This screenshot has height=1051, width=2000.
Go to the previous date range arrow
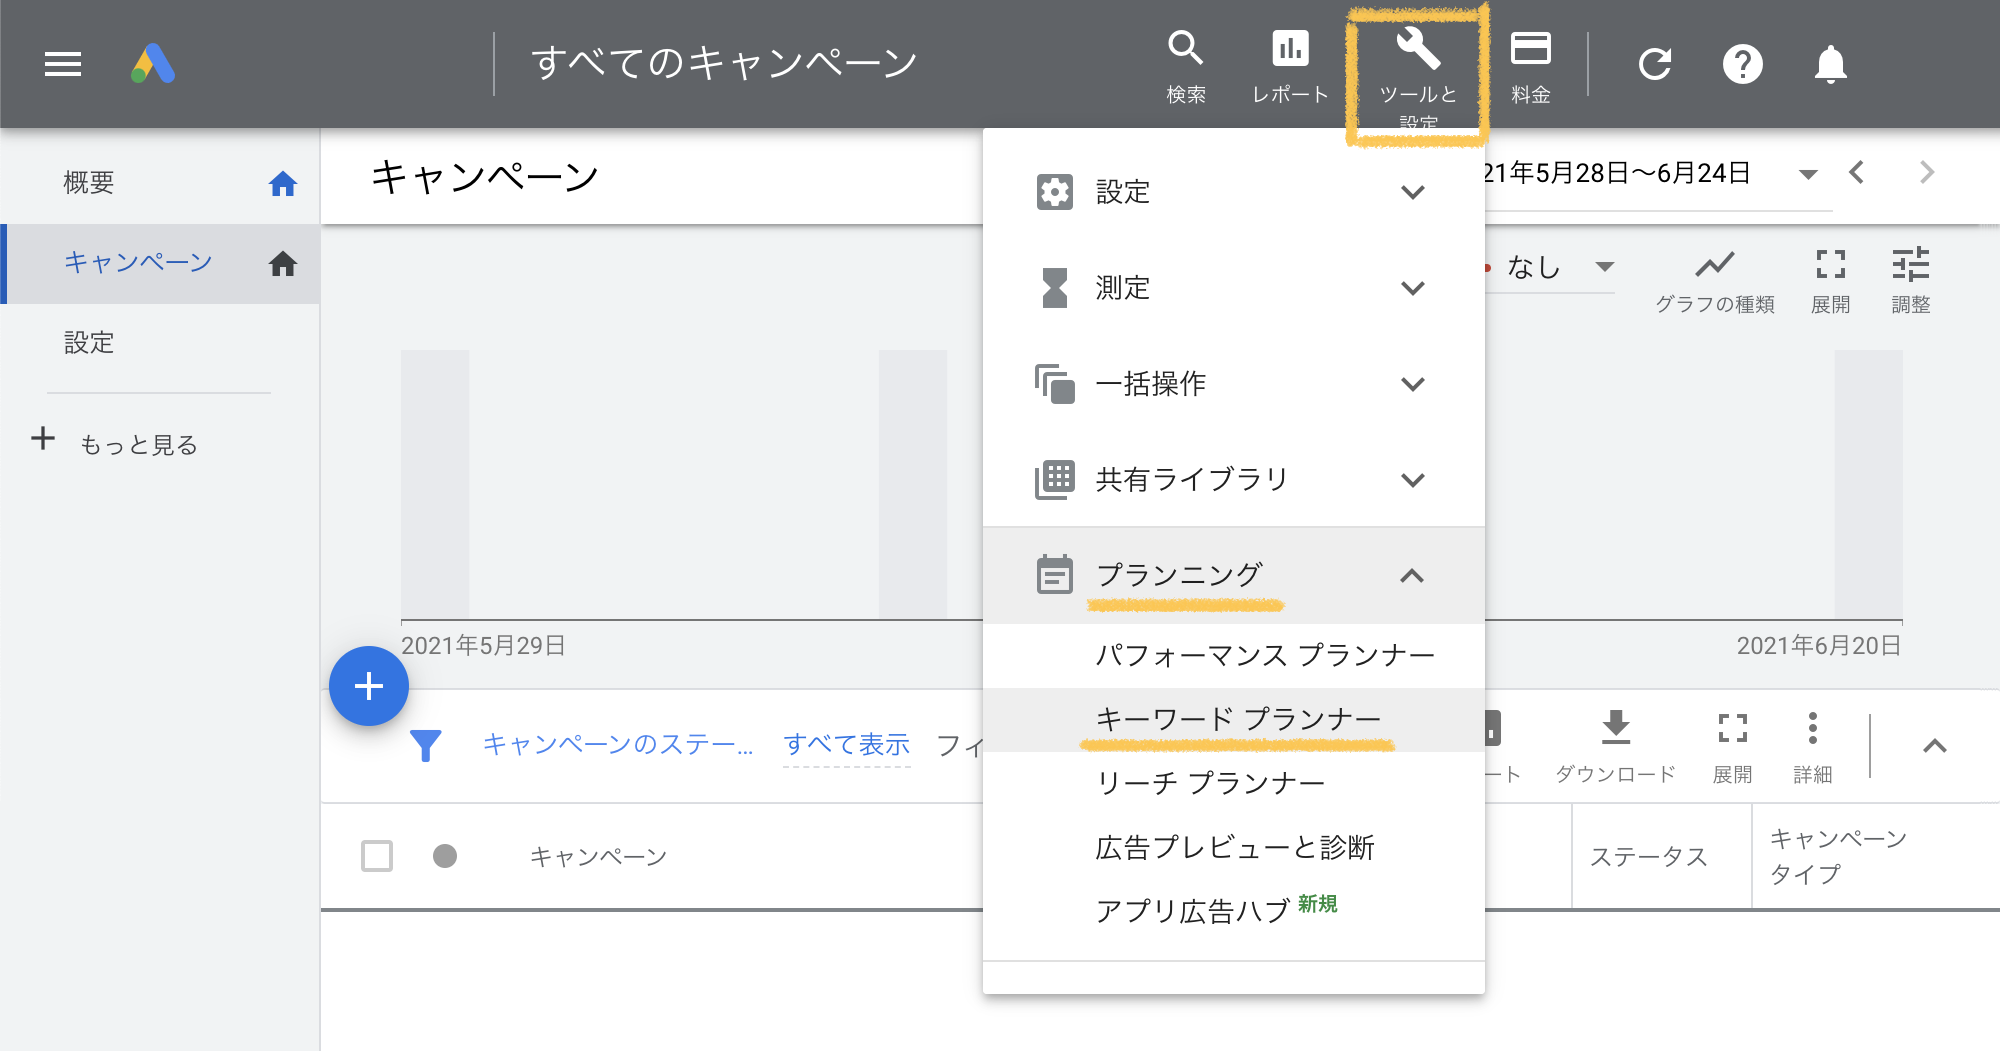click(x=1857, y=172)
